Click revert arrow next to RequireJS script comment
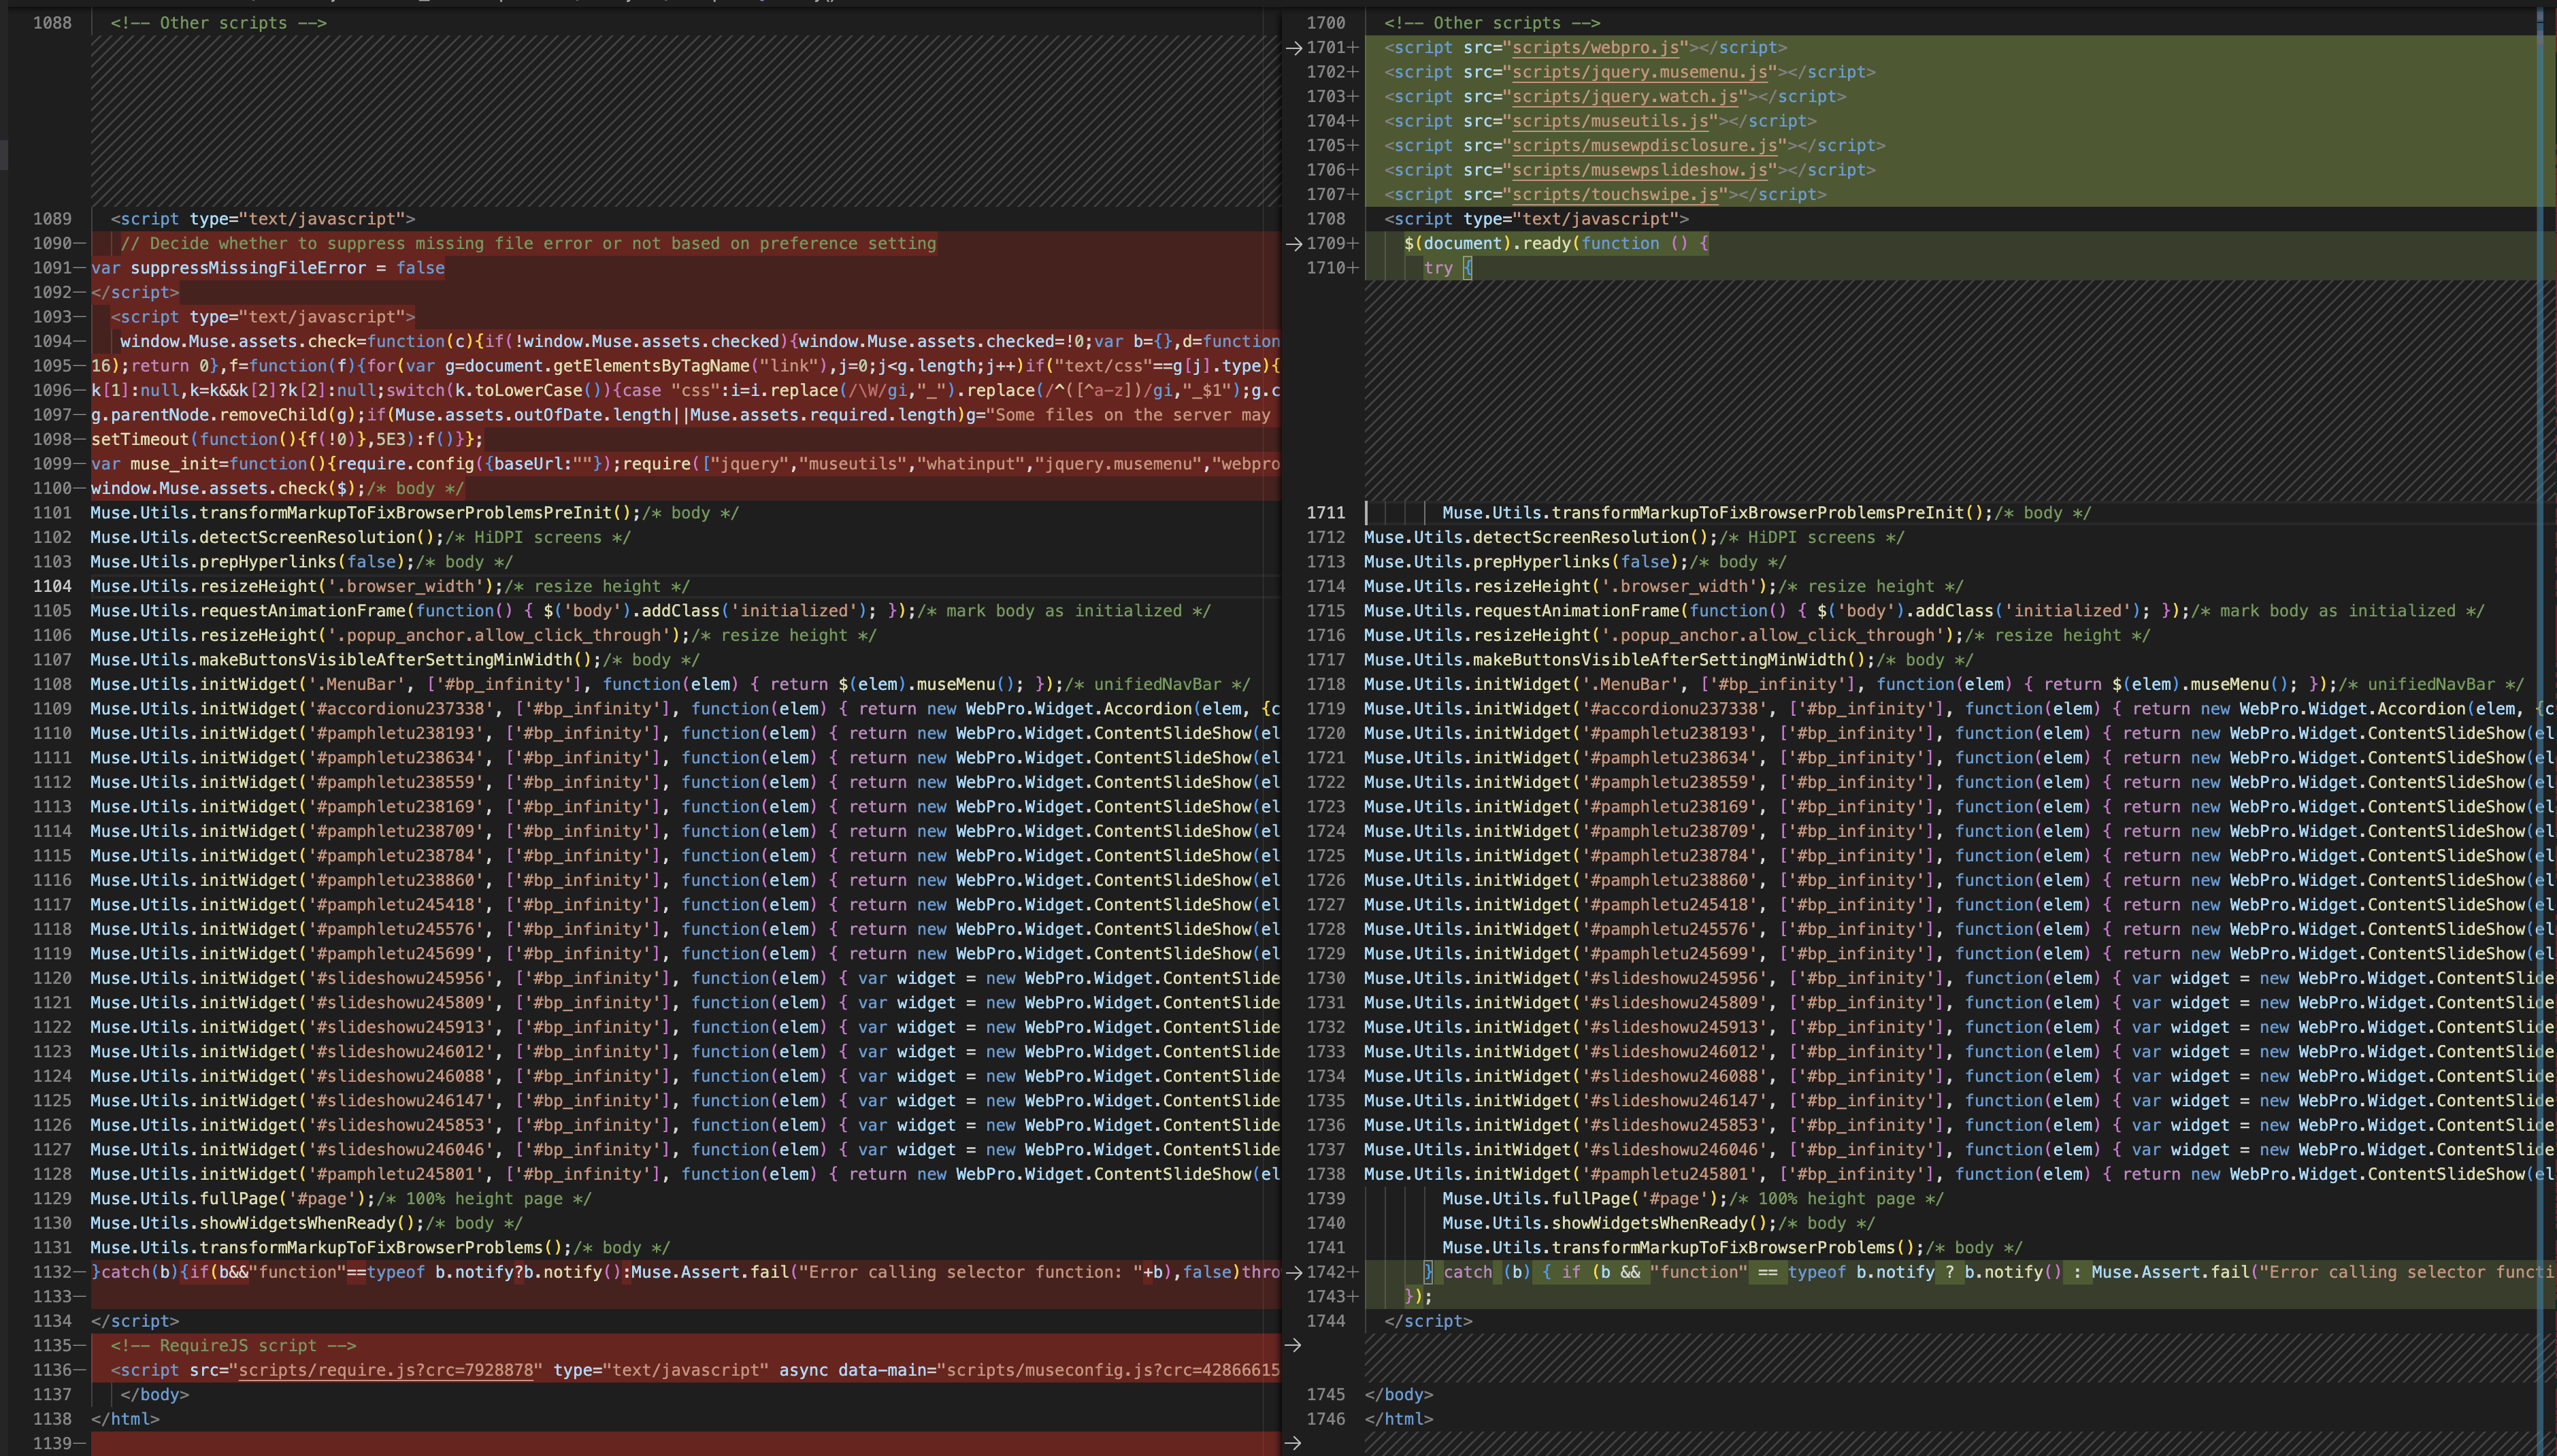This screenshot has width=2557, height=1456. [1293, 1346]
